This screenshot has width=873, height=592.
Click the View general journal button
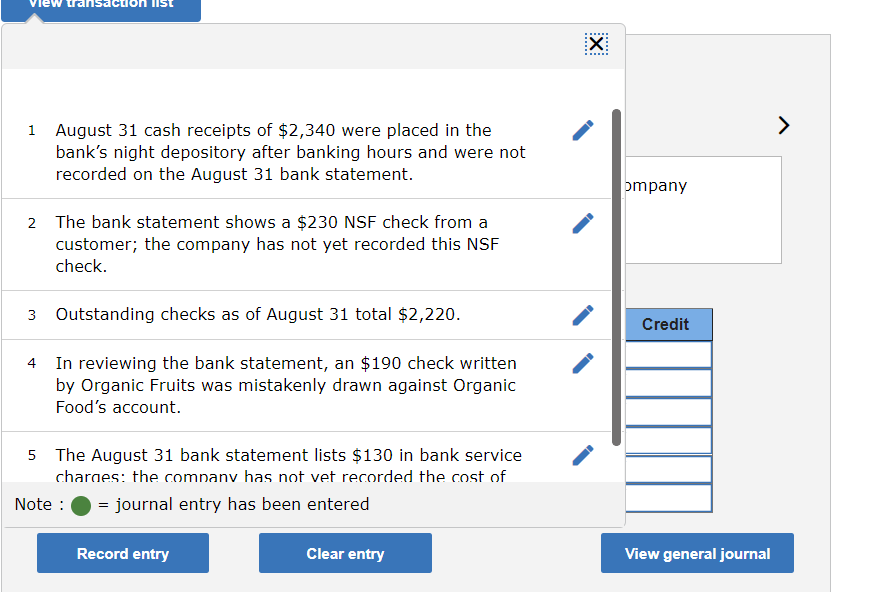point(697,553)
